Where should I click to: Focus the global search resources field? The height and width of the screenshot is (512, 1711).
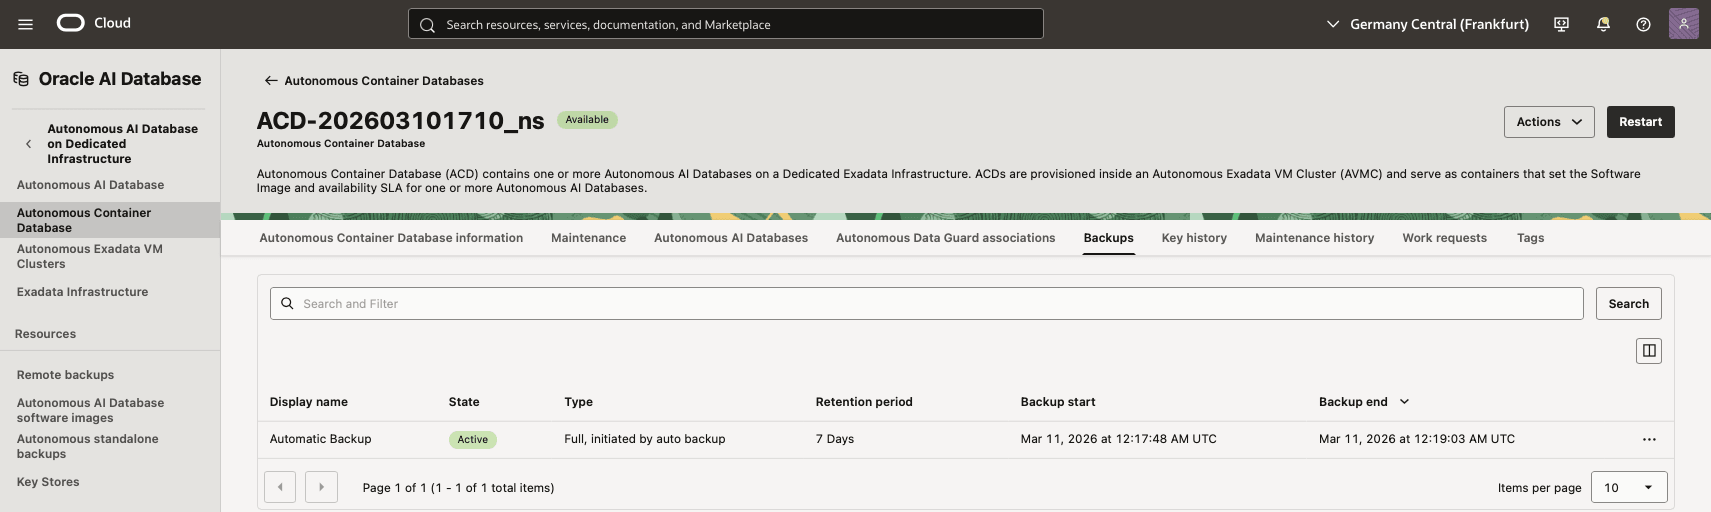[x=726, y=24]
